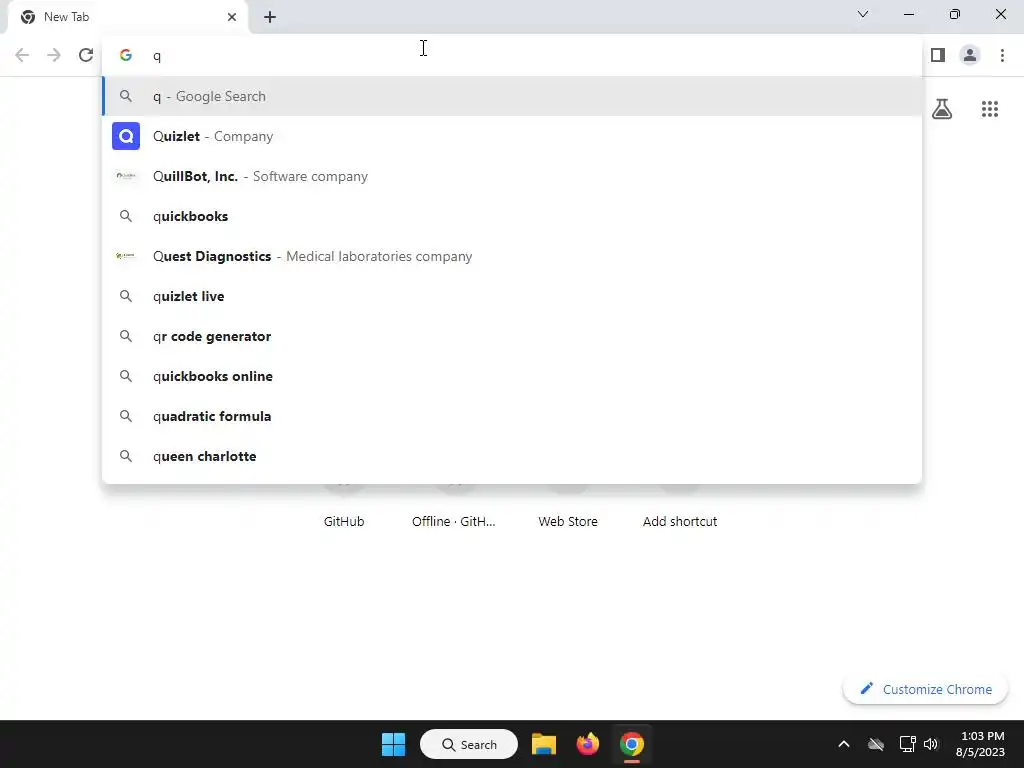Click the browser forward arrow
The width and height of the screenshot is (1024, 768).
pyautogui.click(x=54, y=56)
